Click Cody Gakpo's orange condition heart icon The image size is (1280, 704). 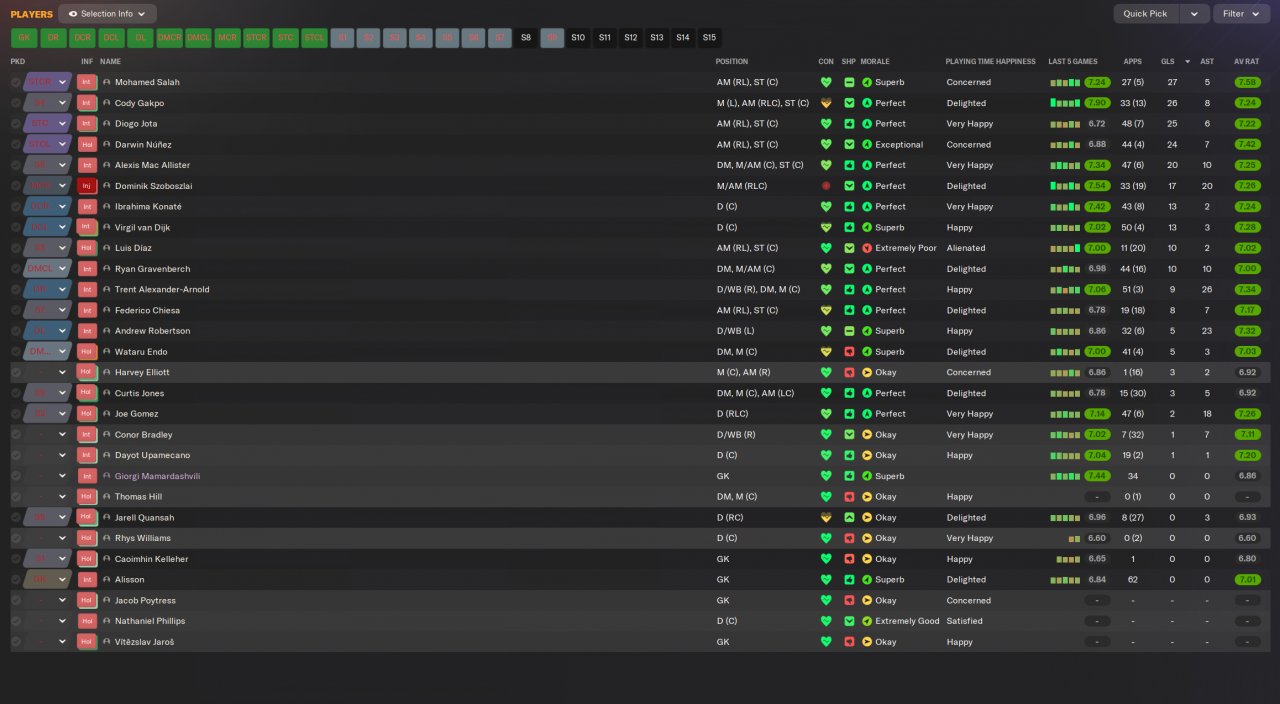pos(826,103)
